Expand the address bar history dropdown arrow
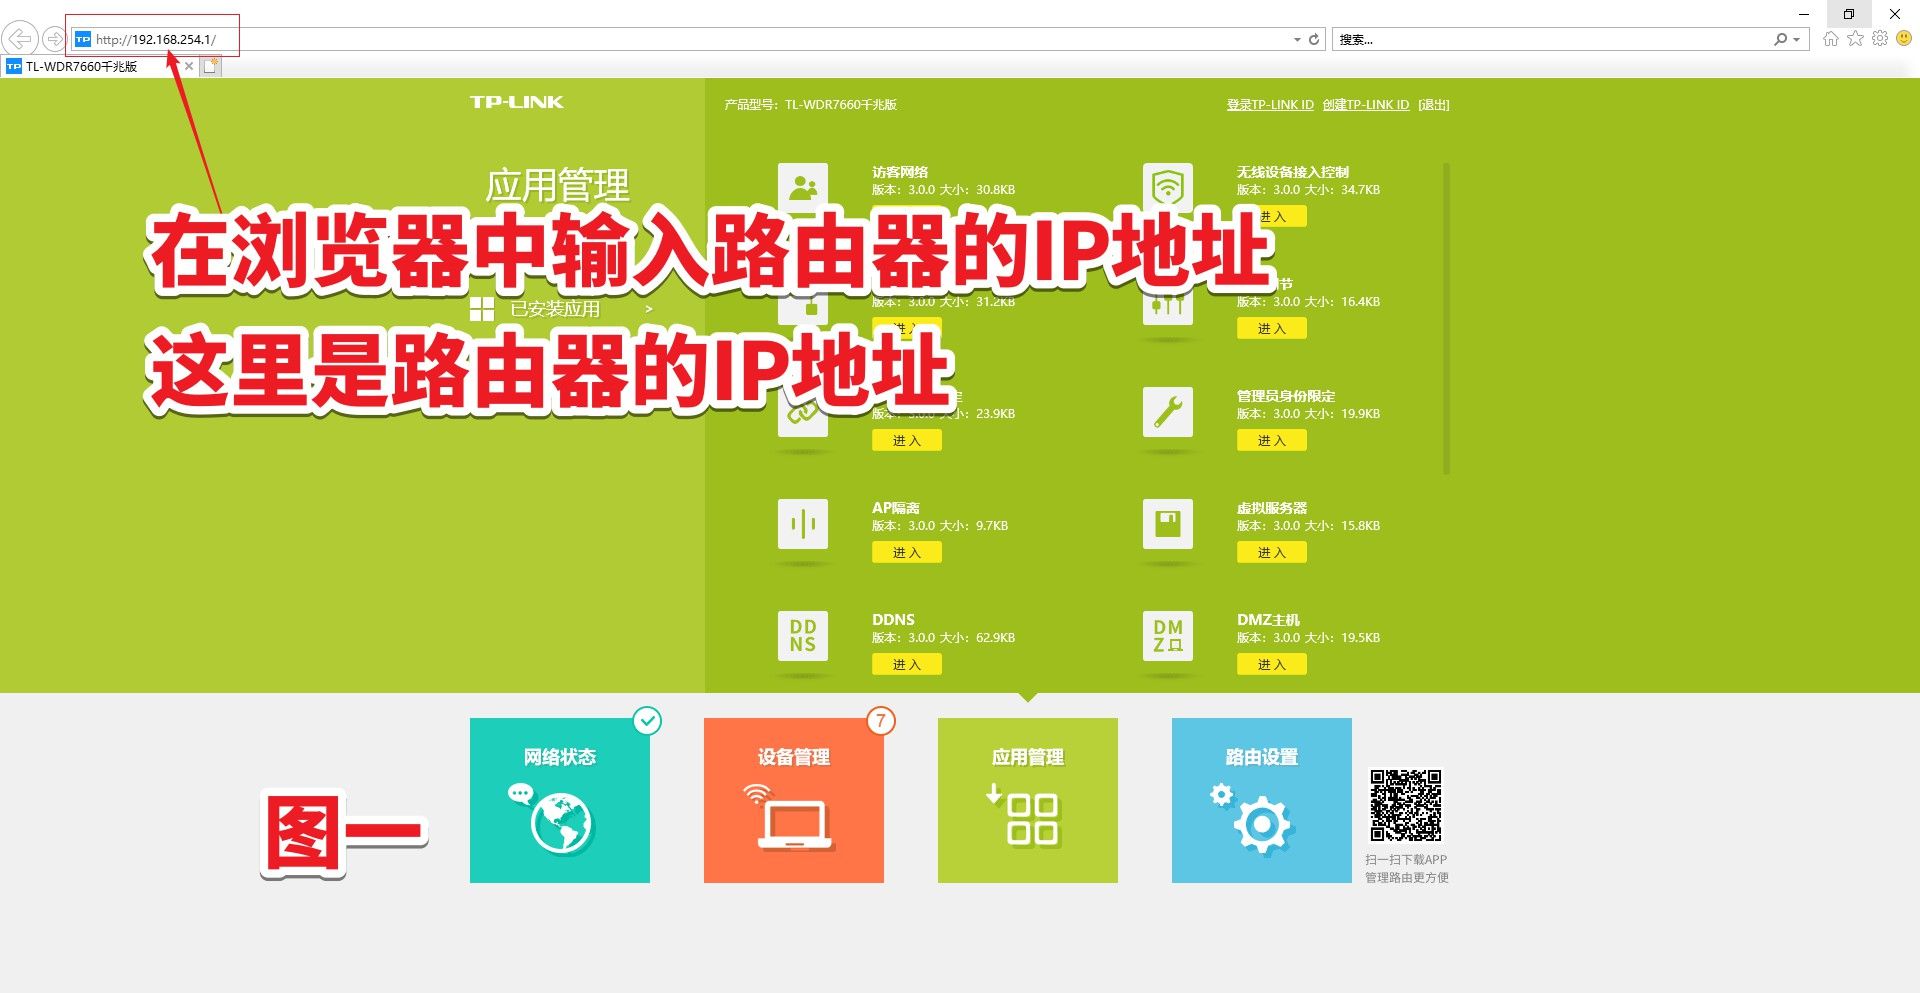This screenshot has height=993, width=1920. [x=1297, y=40]
